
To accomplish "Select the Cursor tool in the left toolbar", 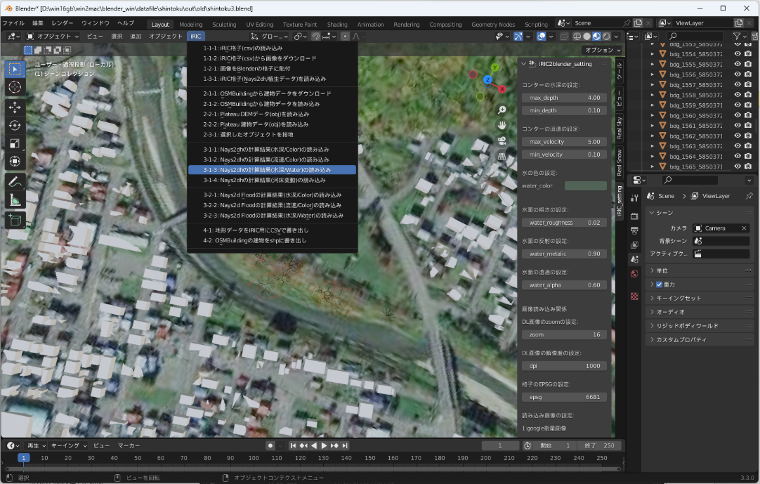I will [x=15, y=87].
